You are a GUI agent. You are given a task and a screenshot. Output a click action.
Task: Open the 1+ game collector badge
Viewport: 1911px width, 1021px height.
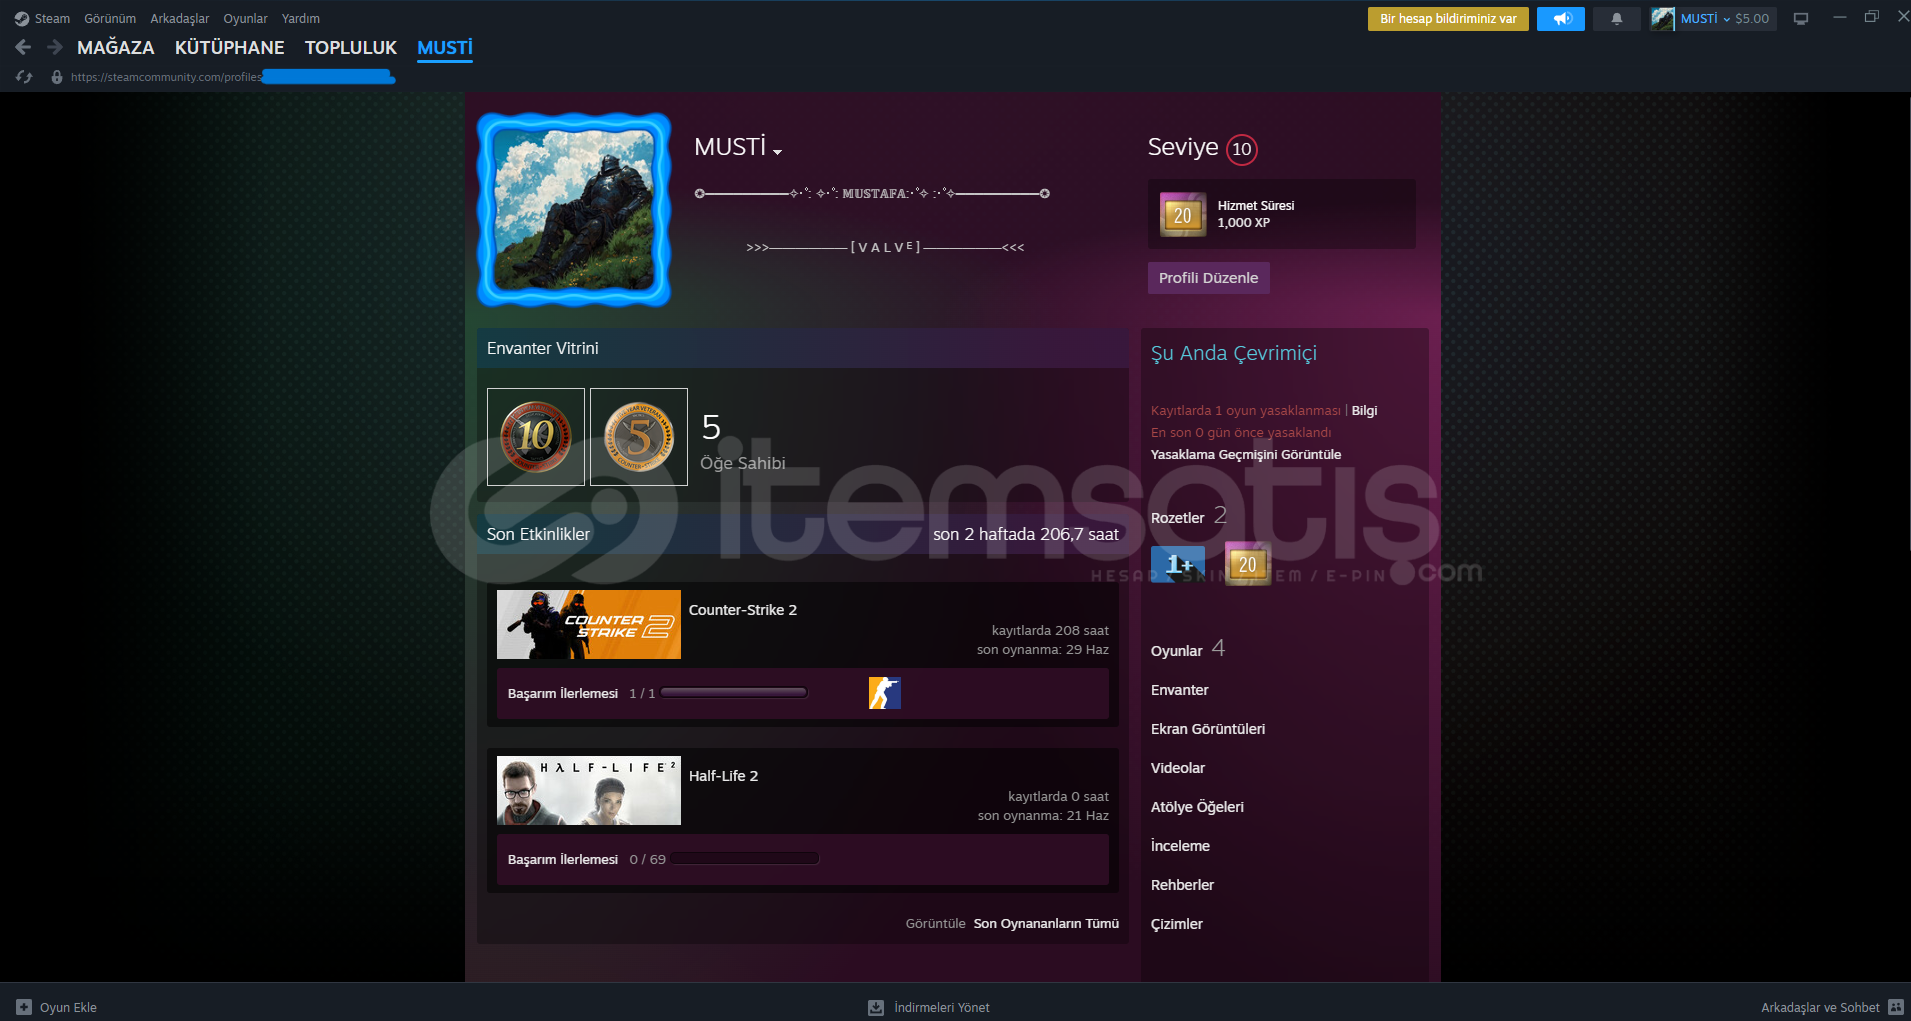point(1178,564)
